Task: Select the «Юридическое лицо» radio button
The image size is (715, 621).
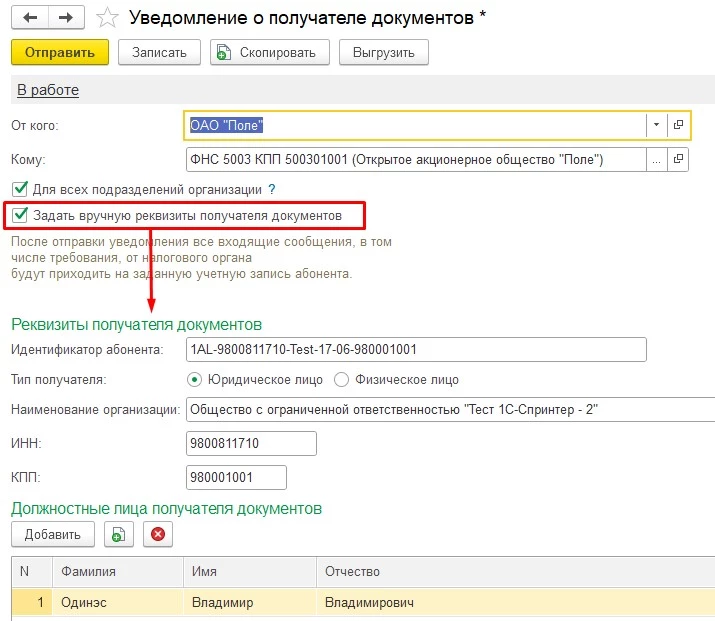Action: pos(194,379)
